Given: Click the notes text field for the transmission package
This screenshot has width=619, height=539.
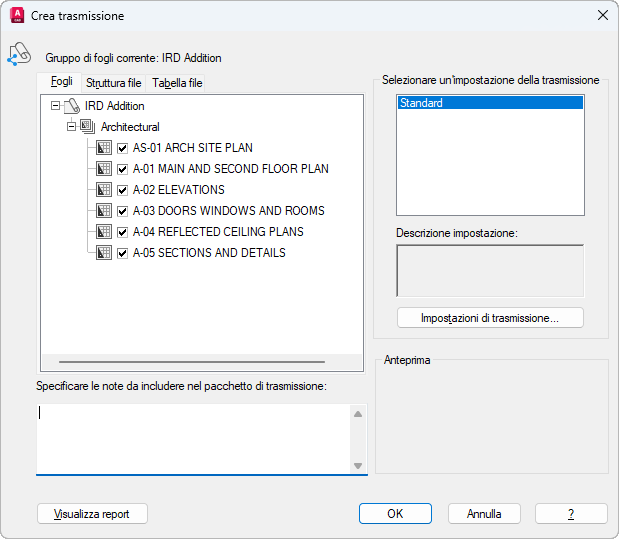Looking at the screenshot, I should pyautogui.click(x=193, y=438).
